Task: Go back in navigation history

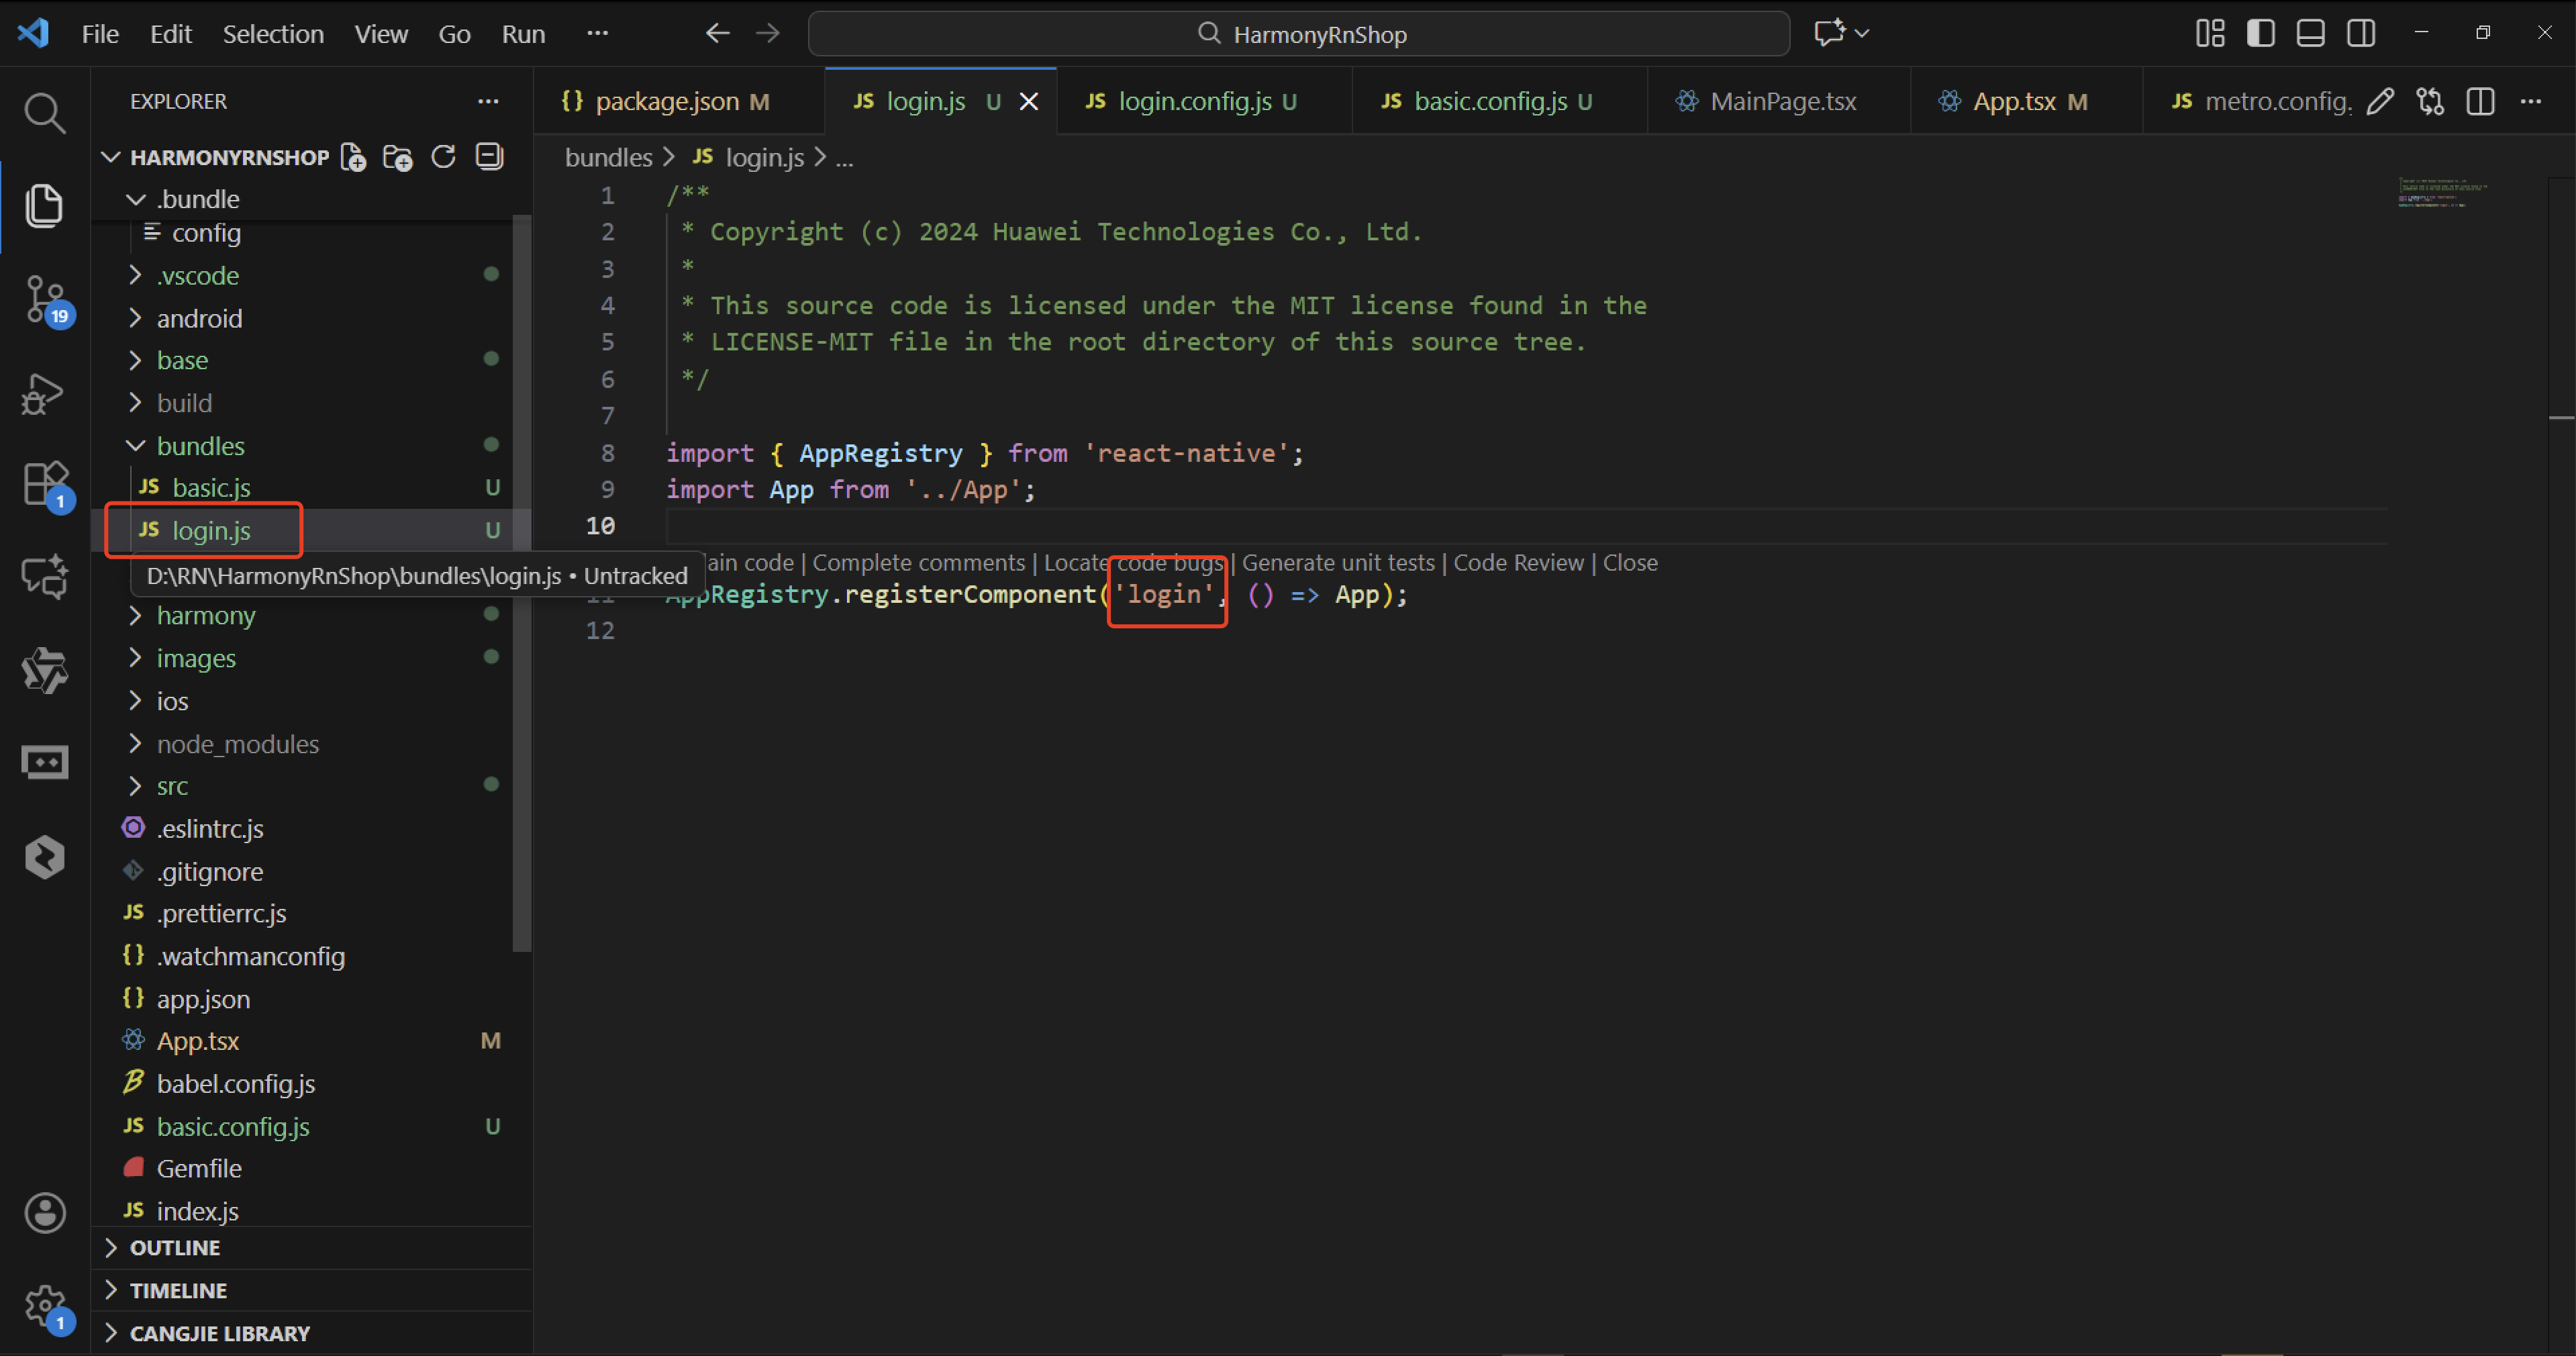Action: point(718,34)
